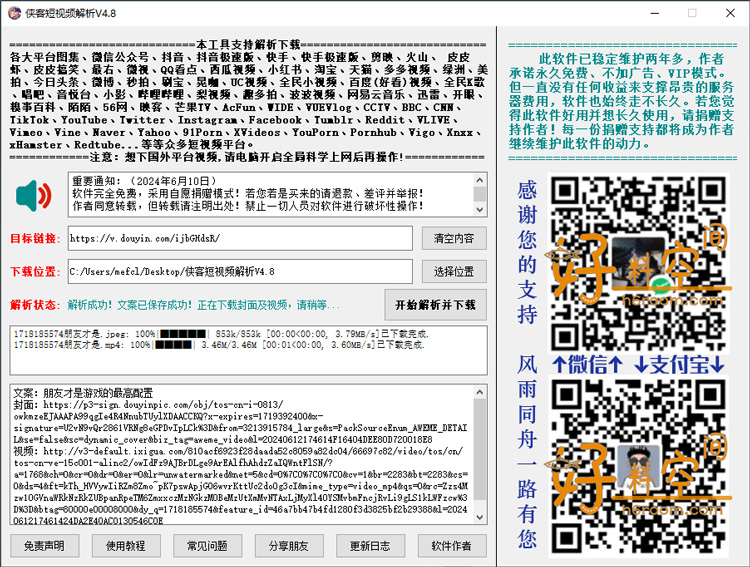The height and width of the screenshot is (567, 750).
Task: Click the ↓支付宝↓ label
Action: pos(679,365)
